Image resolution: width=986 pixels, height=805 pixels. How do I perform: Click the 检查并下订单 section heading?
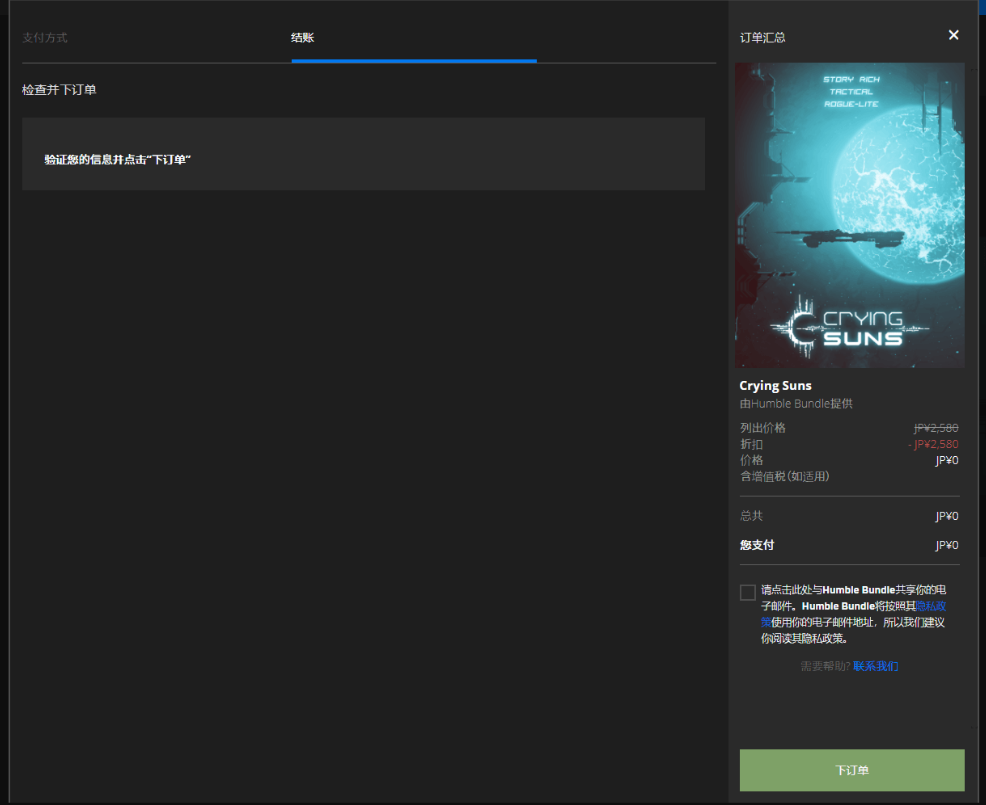tap(59, 91)
